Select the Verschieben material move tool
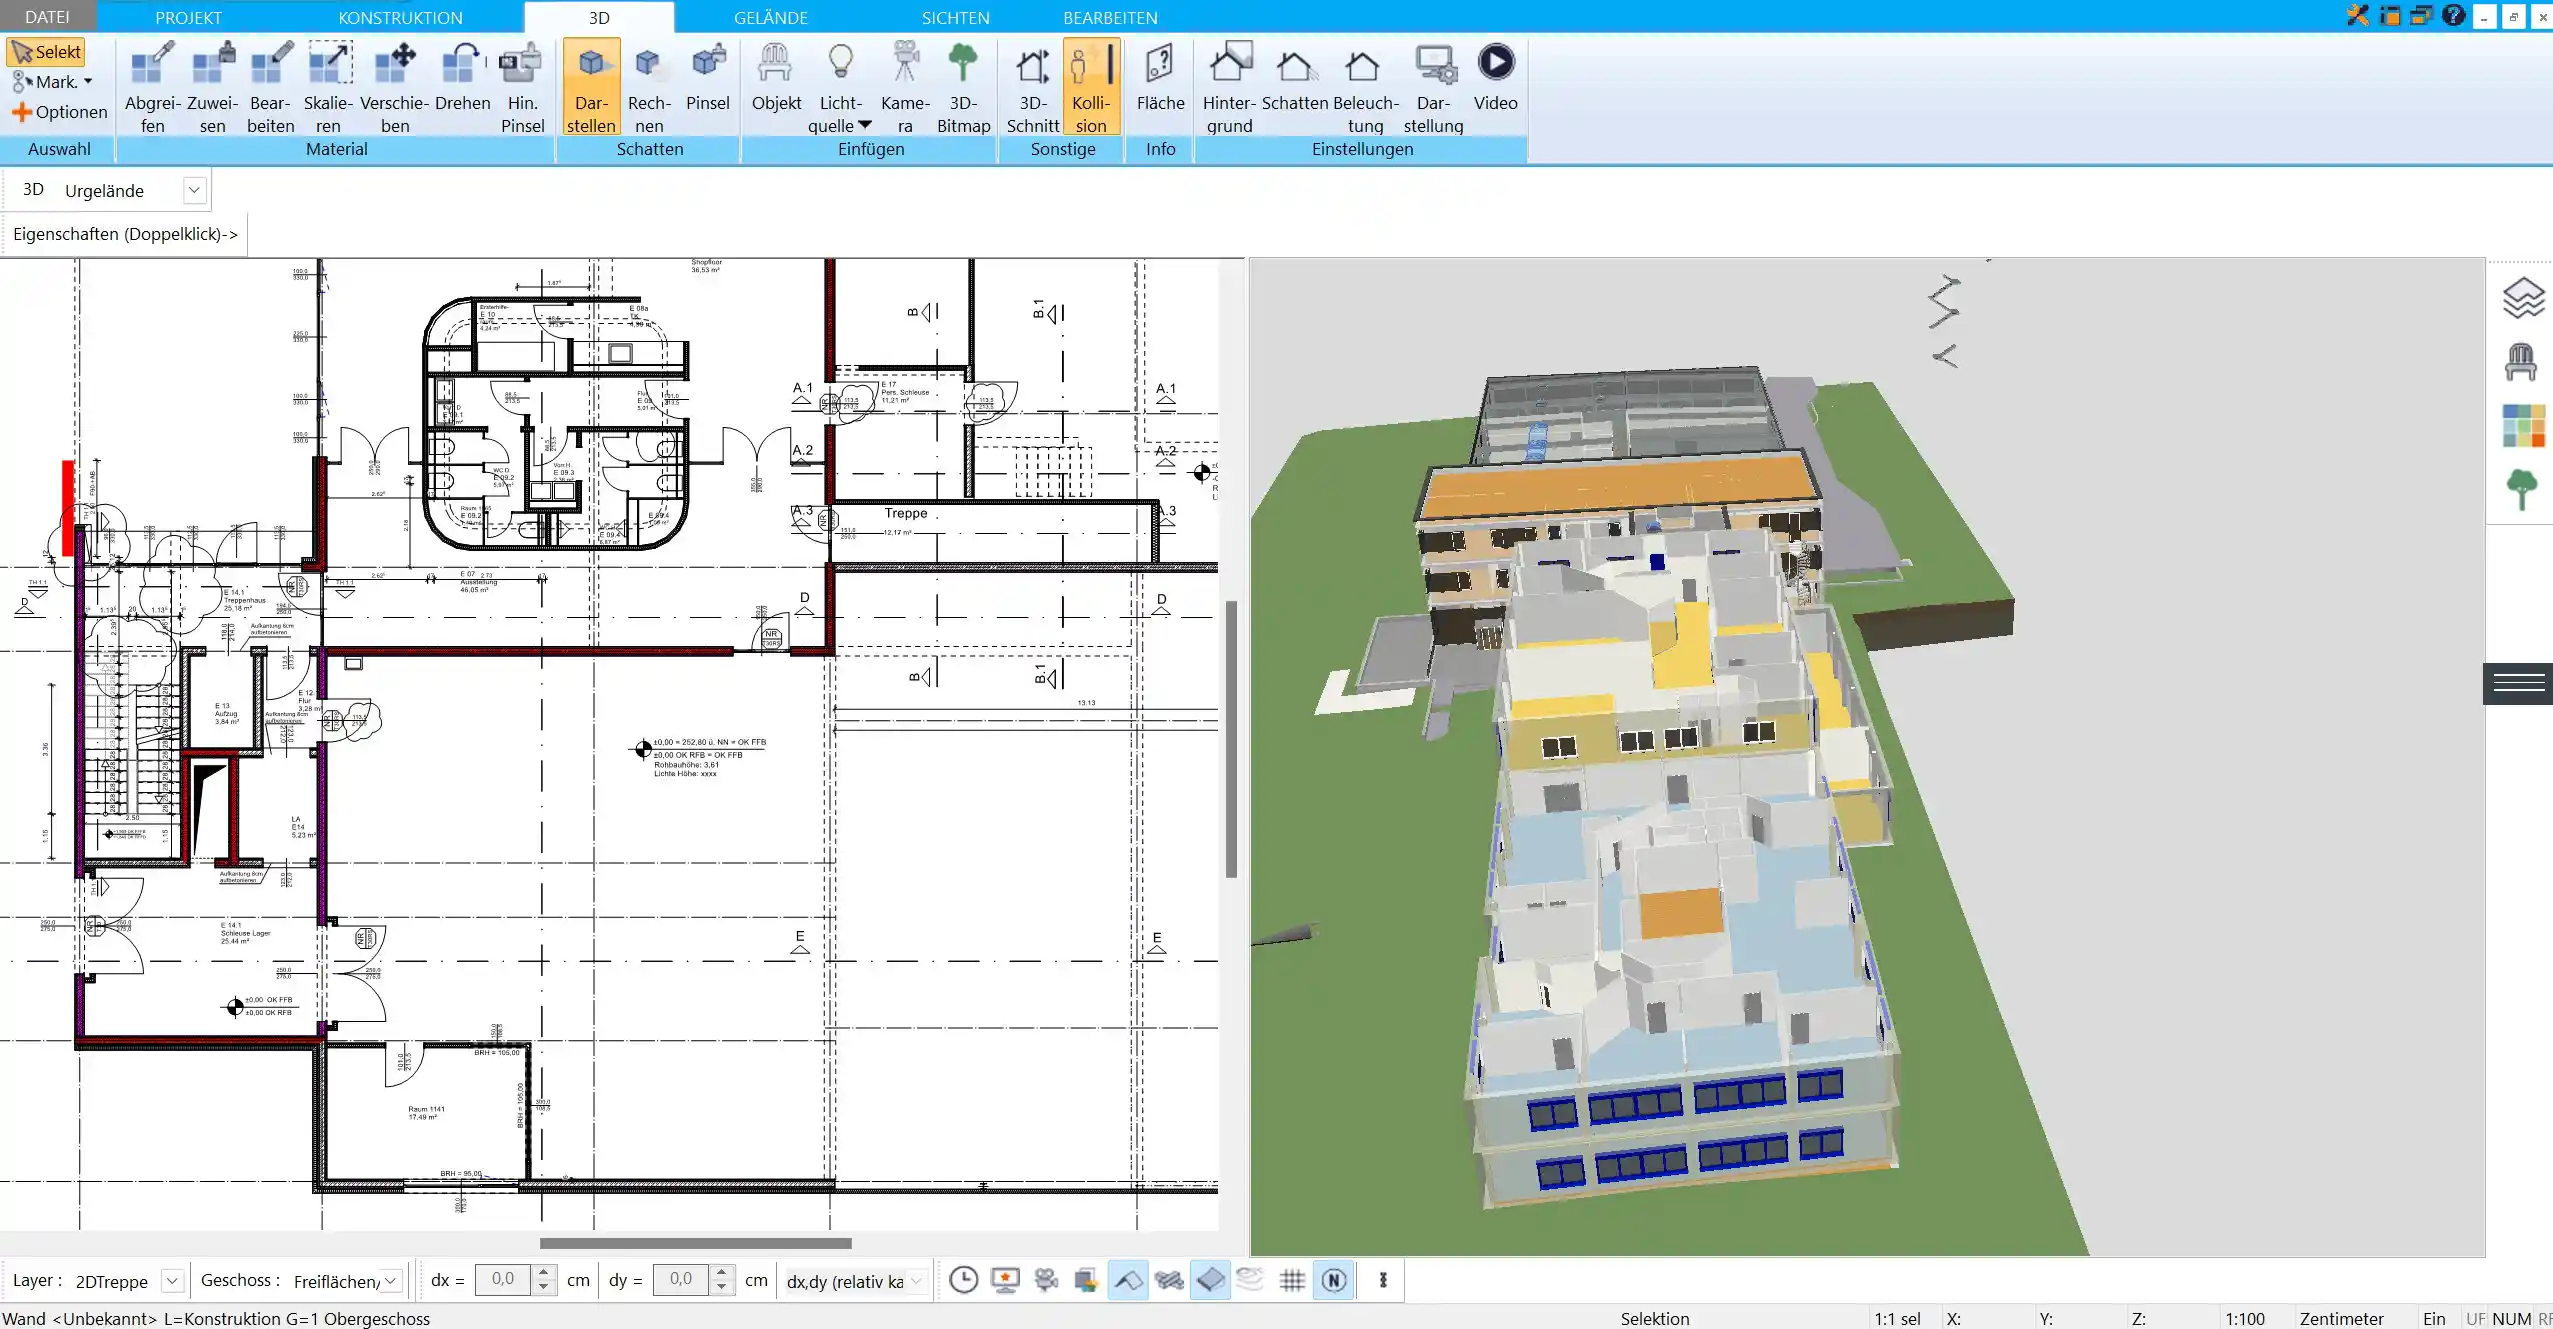 [x=395, y=87]
